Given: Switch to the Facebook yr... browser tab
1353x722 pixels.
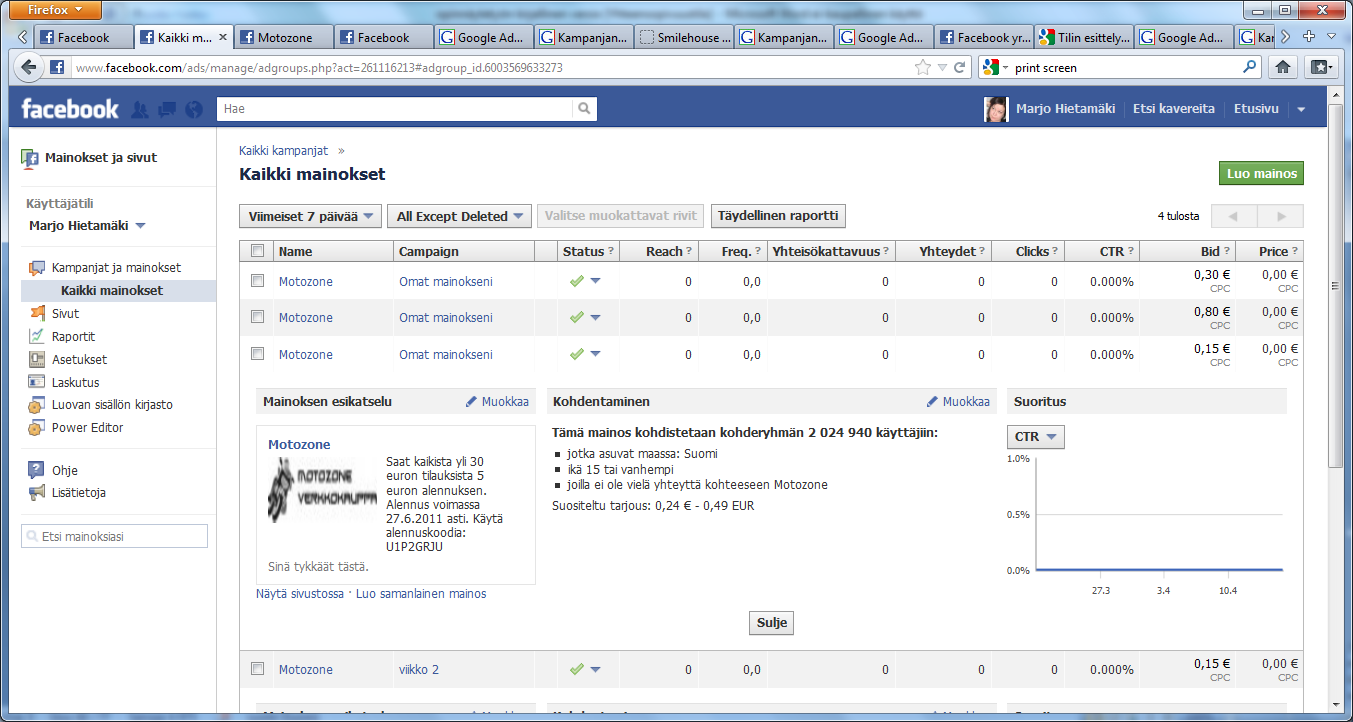Looking at the screenshot, I should click(x=984, y=37).
